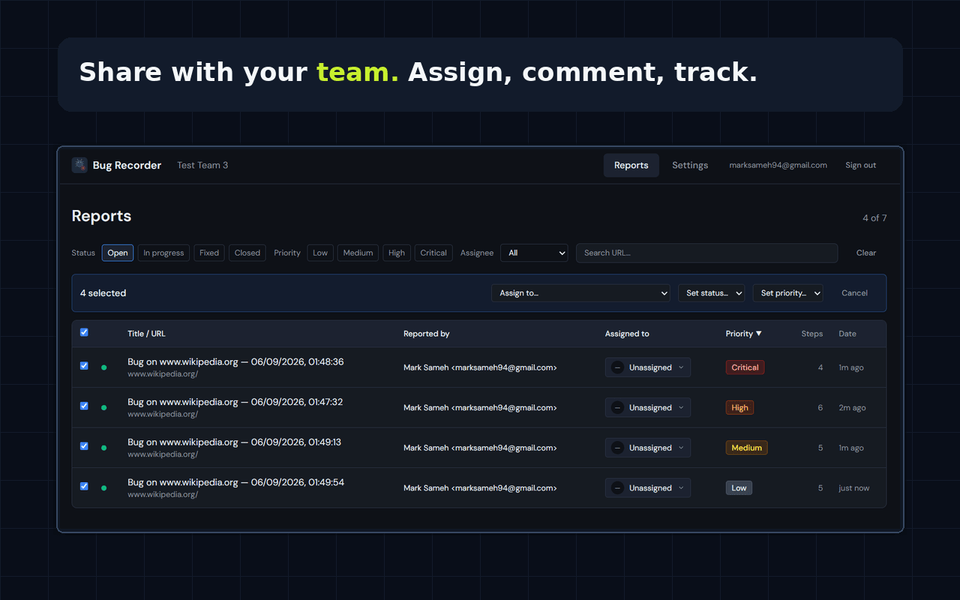The height and width of the screenshot is (600, 960).
Task: Click the Sign out link
Action: pyautogui.click(x=861, y=165)
